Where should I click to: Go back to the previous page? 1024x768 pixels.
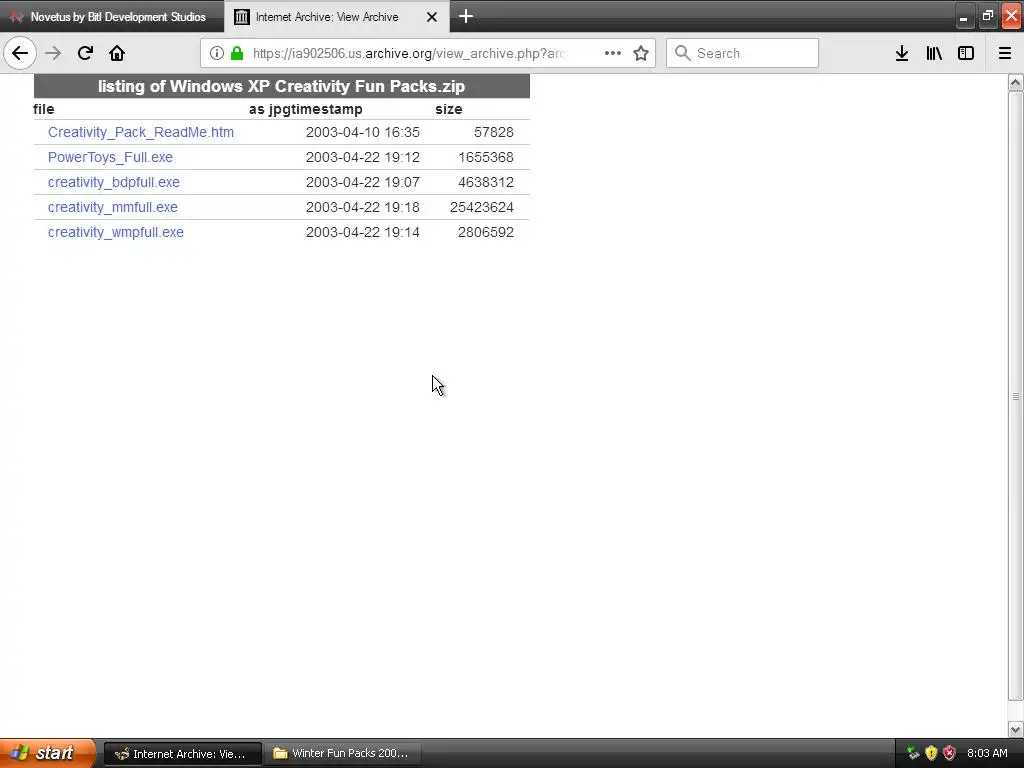[x=20, y=53]
